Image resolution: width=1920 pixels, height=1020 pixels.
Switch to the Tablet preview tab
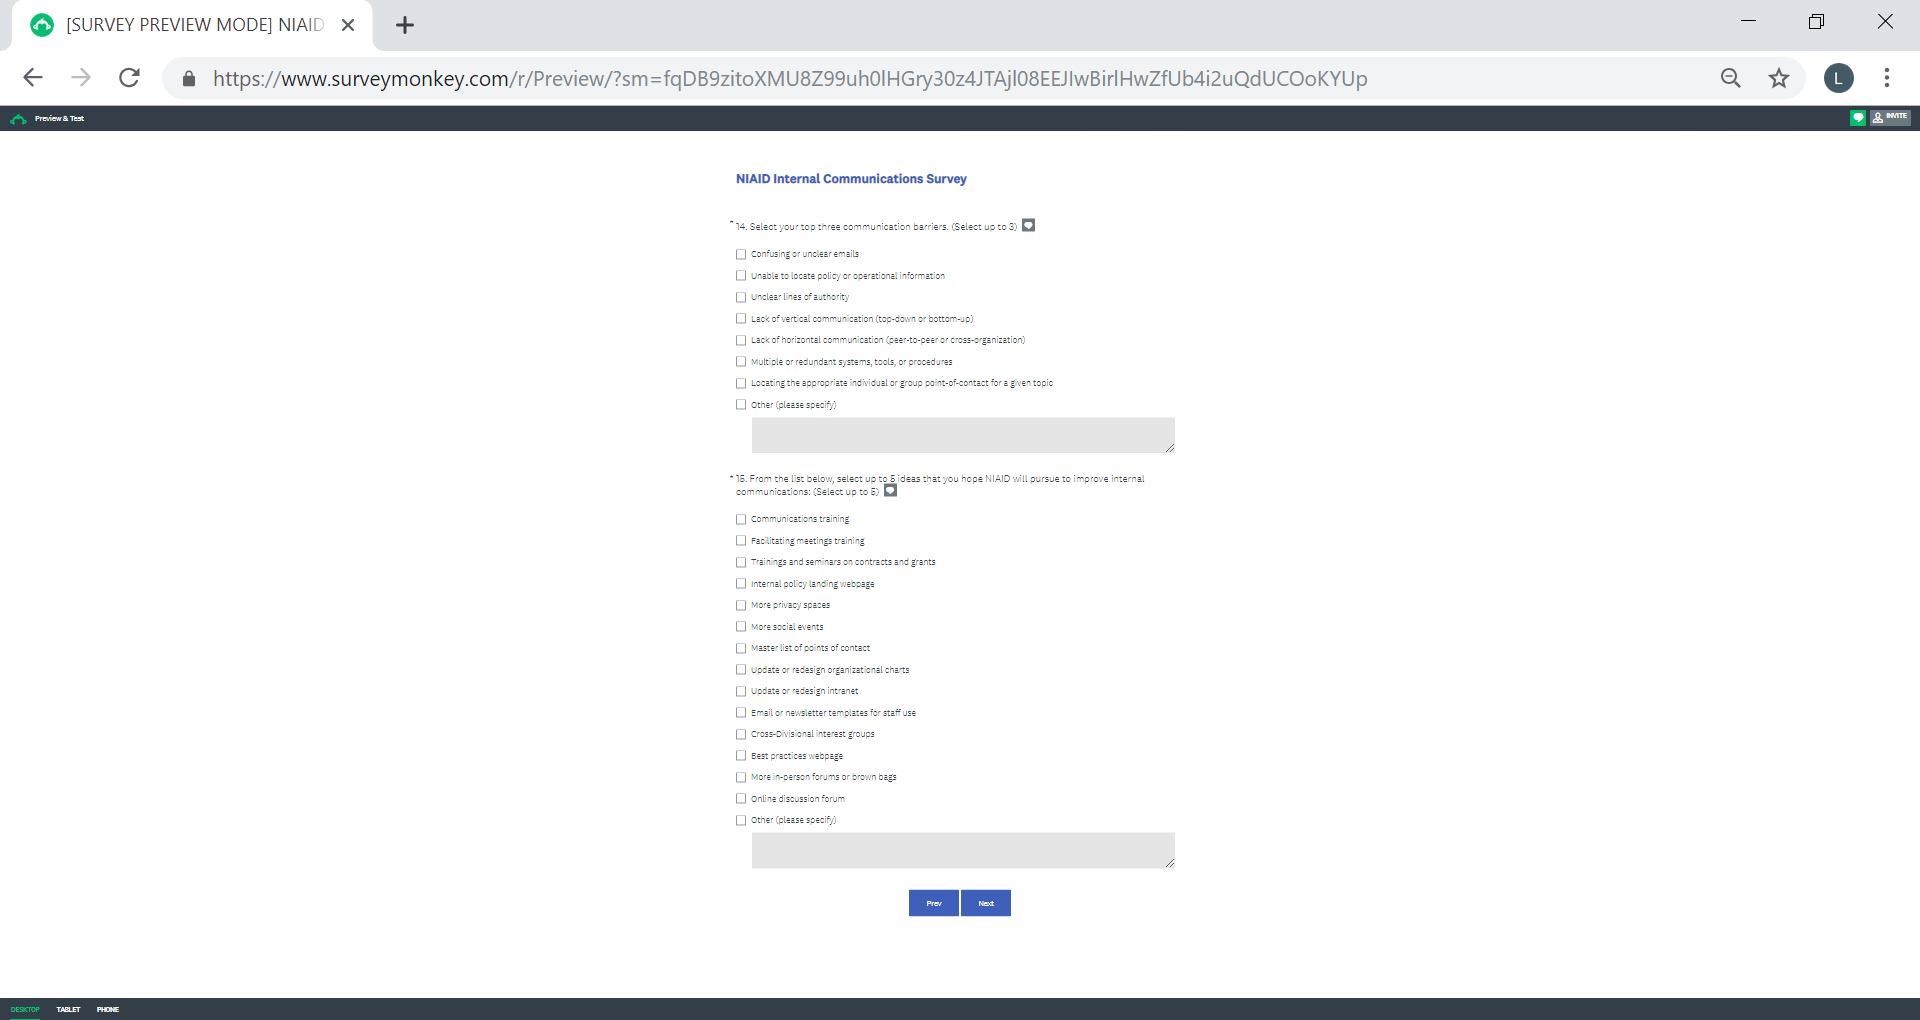point(68,1010)
